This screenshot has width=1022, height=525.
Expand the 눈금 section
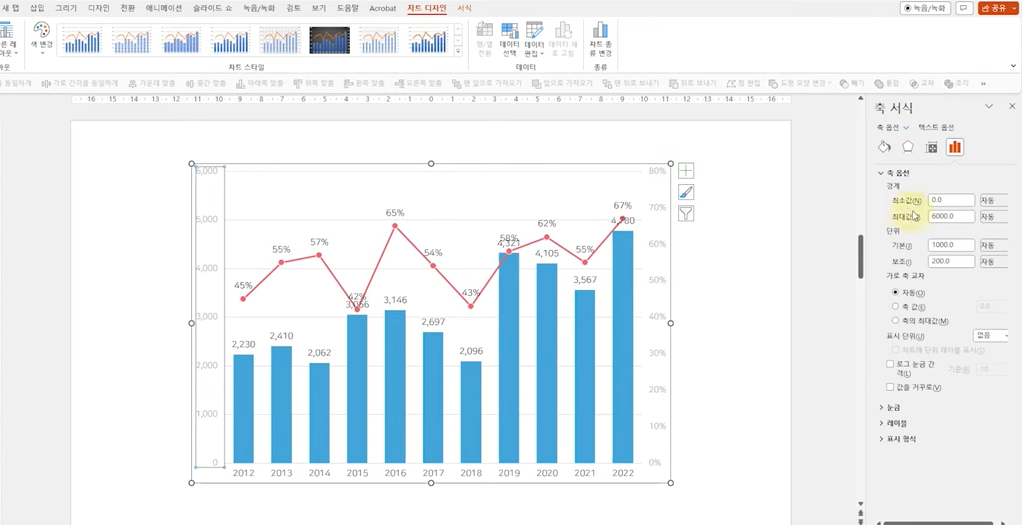tap(881, 407)
